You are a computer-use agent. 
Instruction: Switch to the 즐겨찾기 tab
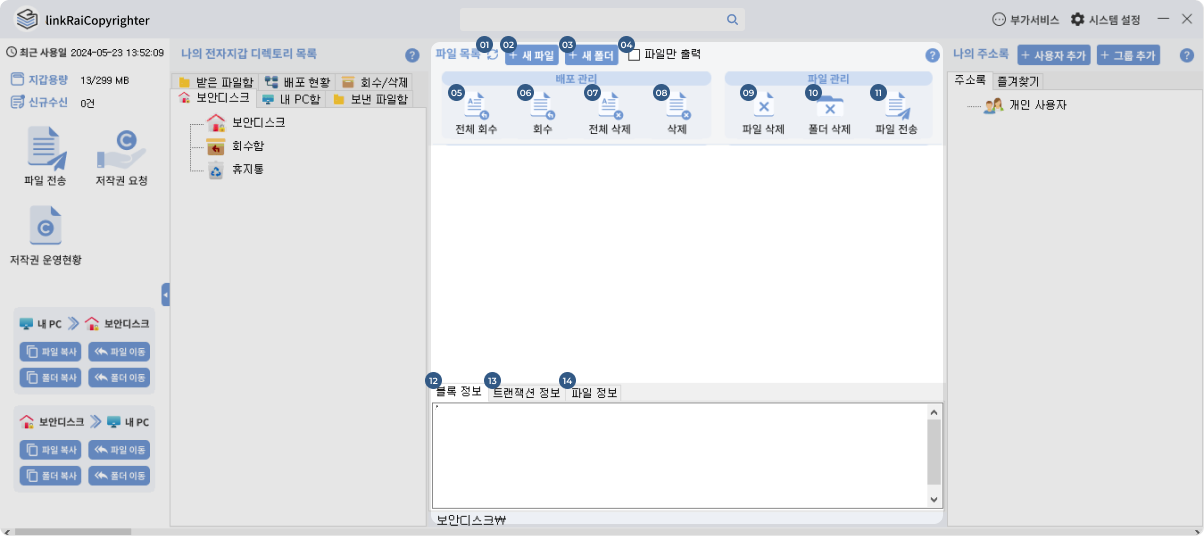coord(1017,81)
